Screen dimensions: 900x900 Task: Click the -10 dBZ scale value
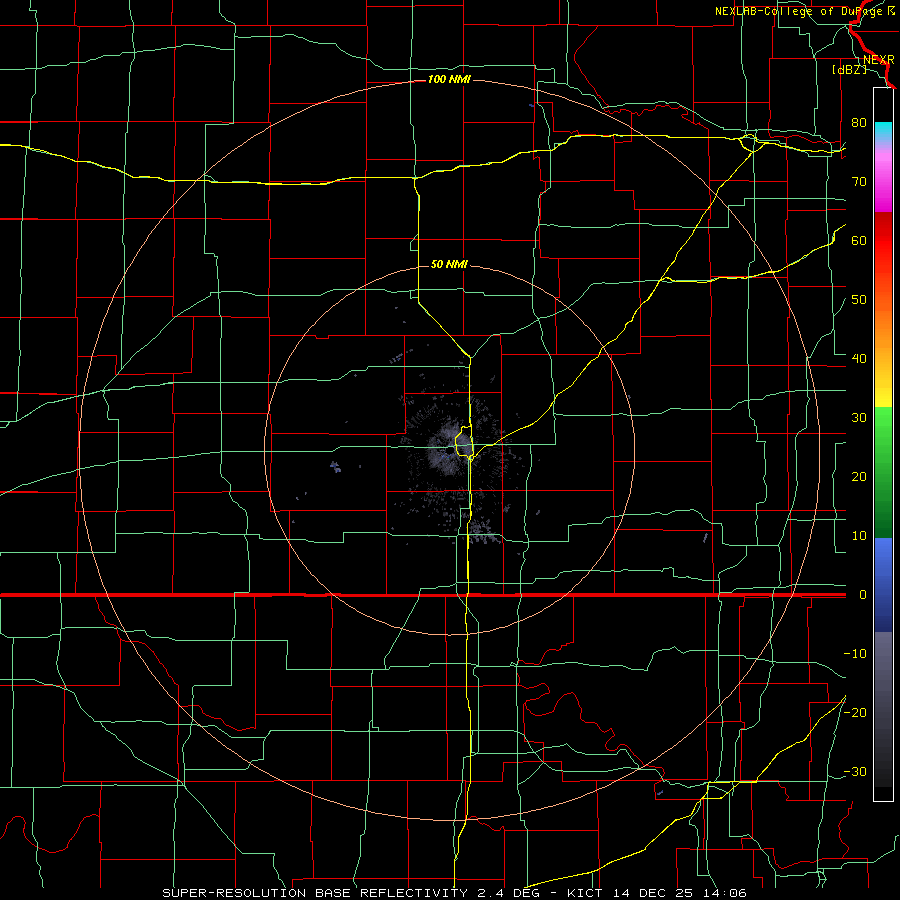pos(855,653)
